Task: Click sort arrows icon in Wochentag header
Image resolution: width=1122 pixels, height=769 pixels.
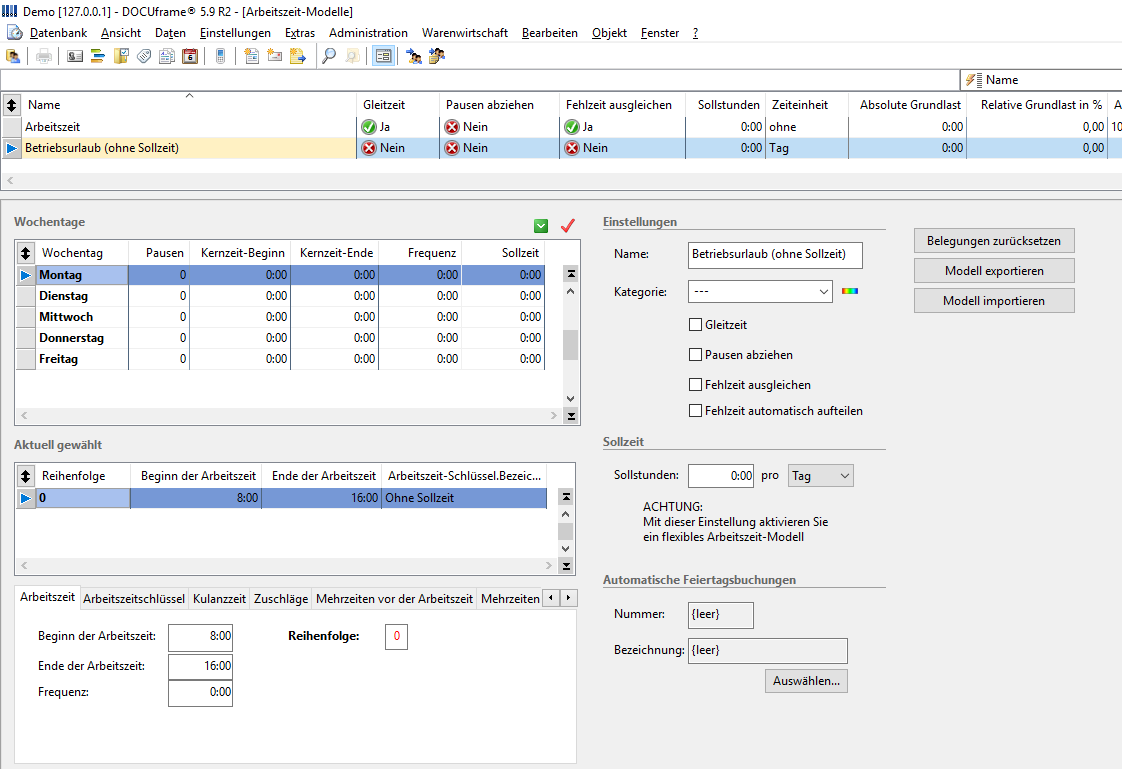Action: coord(26,253)
